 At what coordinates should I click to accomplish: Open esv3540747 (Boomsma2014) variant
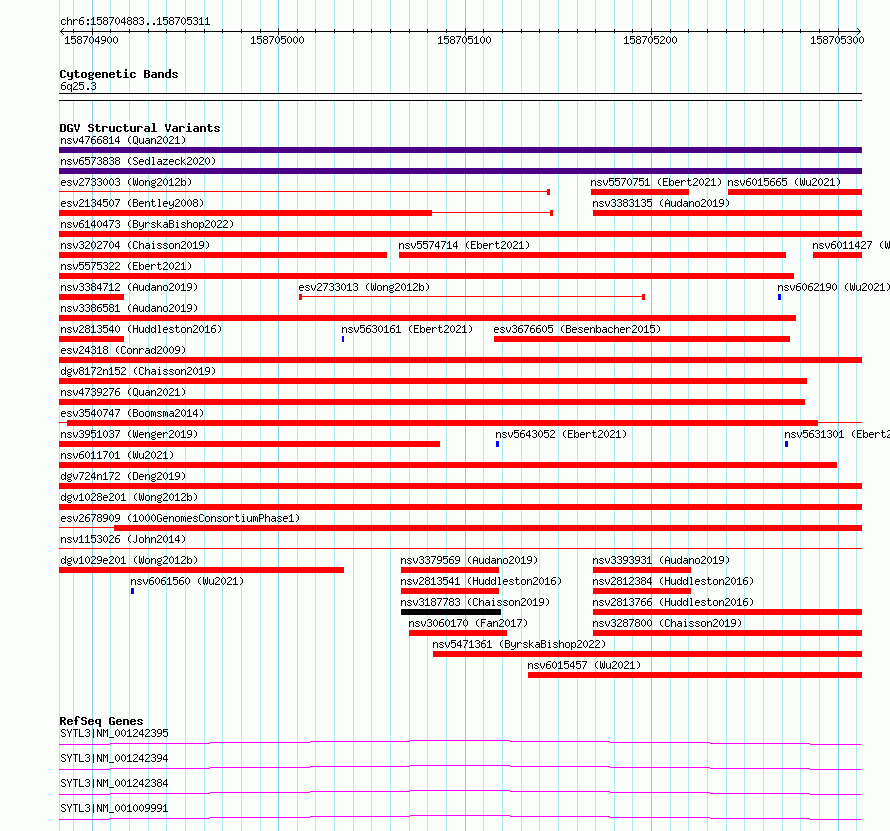[132, 413]
